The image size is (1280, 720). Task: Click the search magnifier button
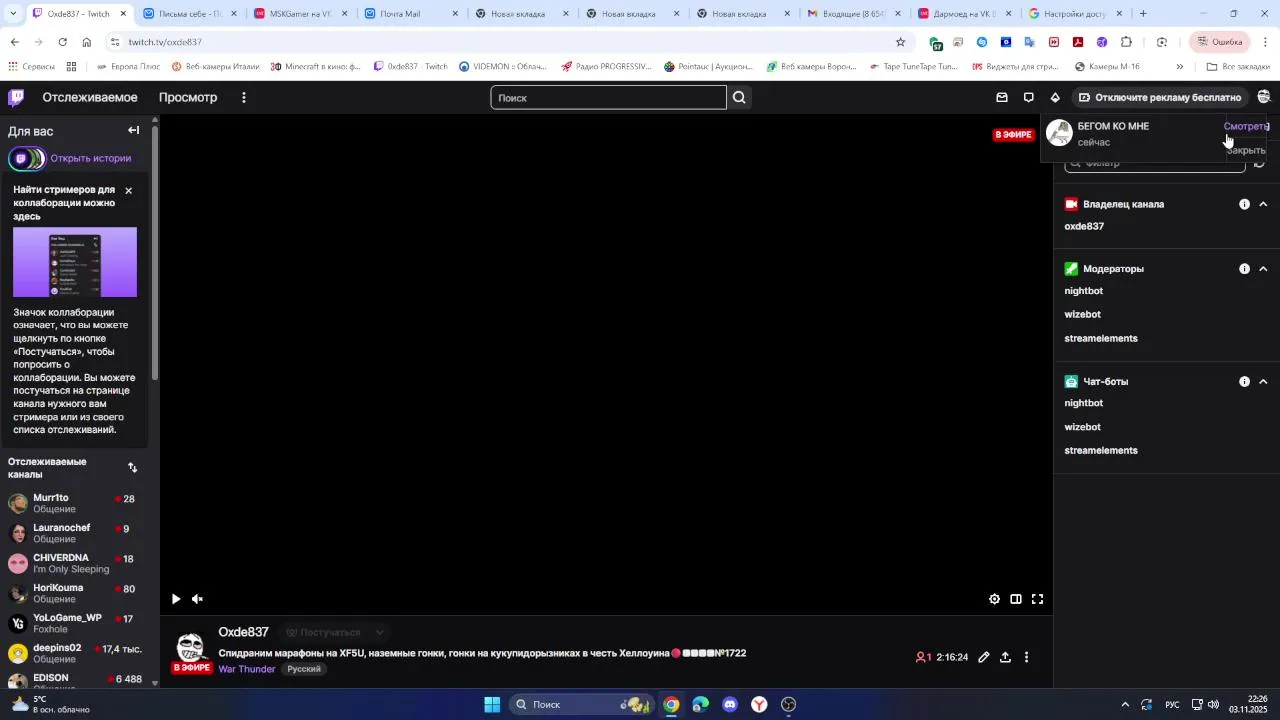pos(739,97)
